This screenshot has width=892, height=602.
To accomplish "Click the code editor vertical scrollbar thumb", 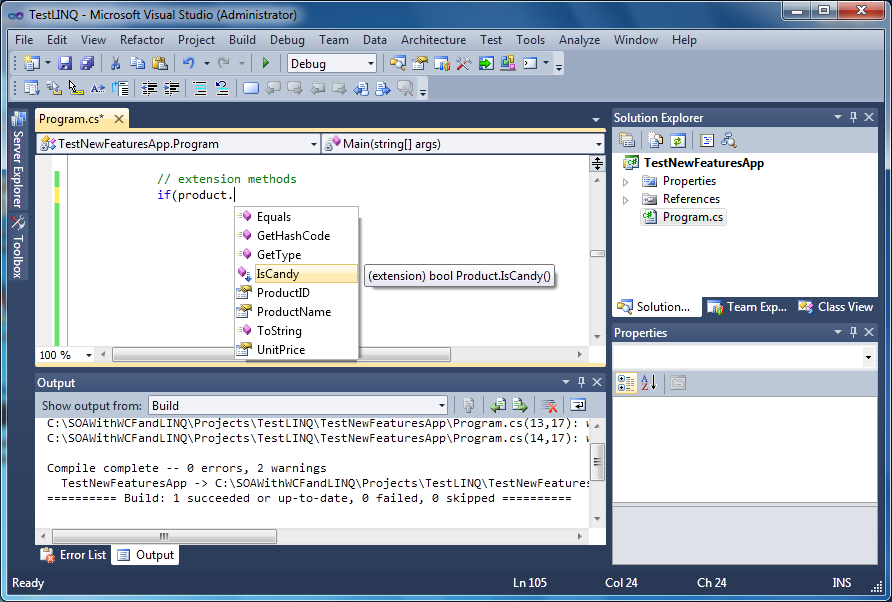I will 597,254.
